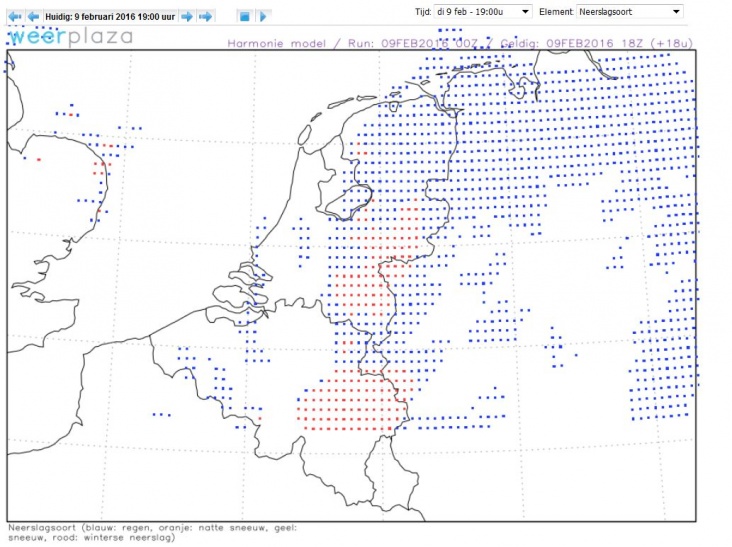Click the 'Neerslagsoort' legend caption below map
The image size is (732, 547).
coord(152,533)
